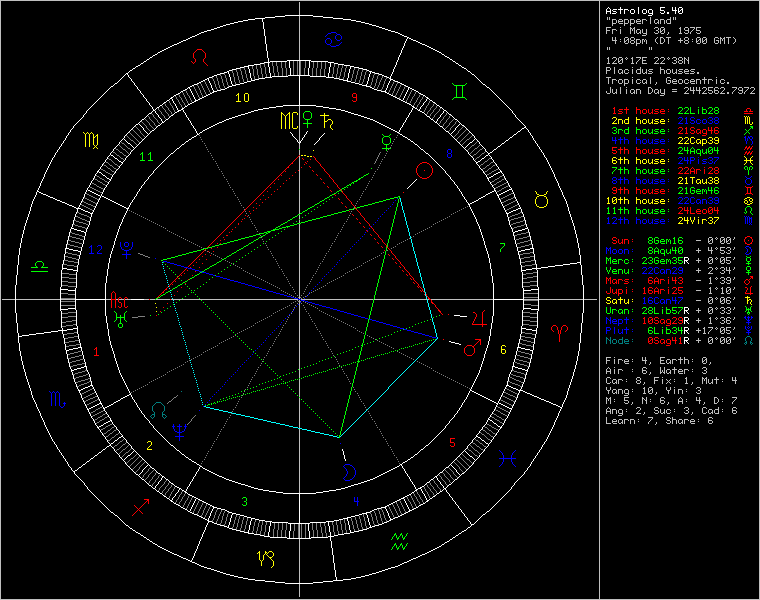Click the blue Pluto glyph in house 12
Image resolution: width=760 pixels, height=600 pixels.
point(127,250)
